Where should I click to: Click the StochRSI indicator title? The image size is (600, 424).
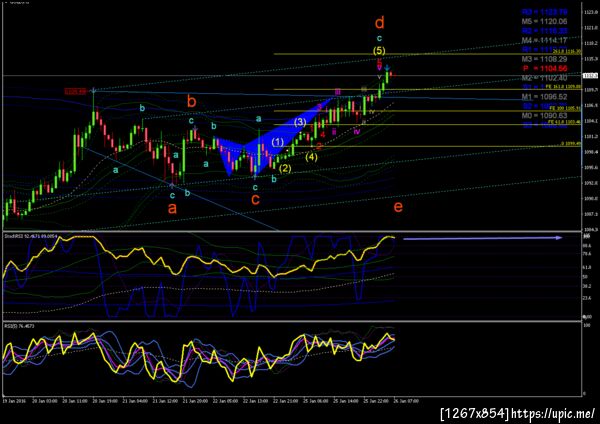[x=31, y=236]
